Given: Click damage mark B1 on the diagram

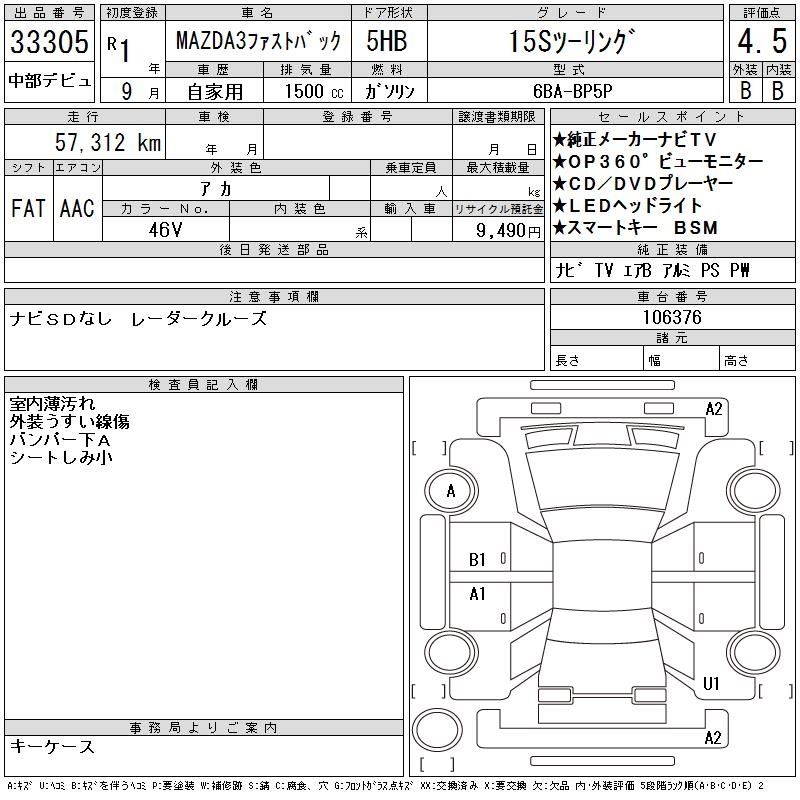Looking at the screenshot, I should coord(477,560).
